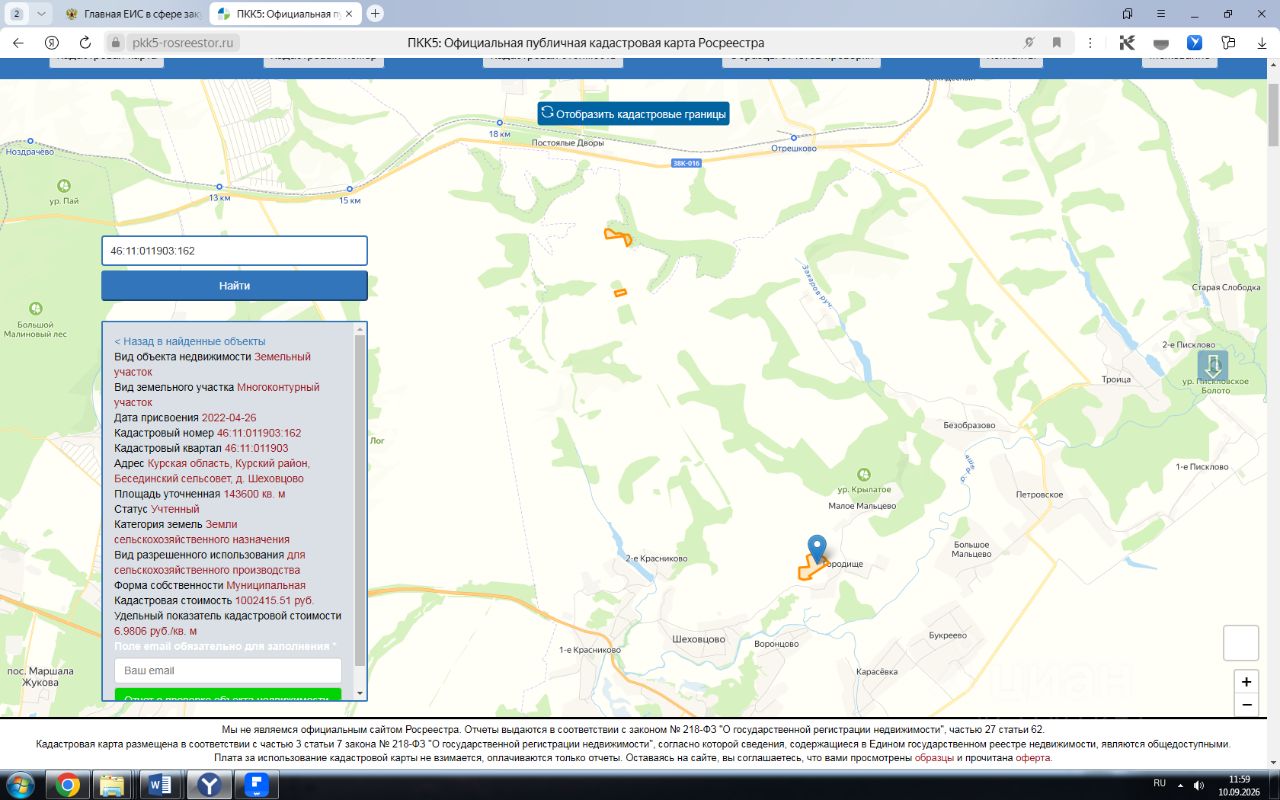Zoom out with the minus map button
Image resolution: width=1280 pixels, height=800 pixels.
tap(1246, 705)
